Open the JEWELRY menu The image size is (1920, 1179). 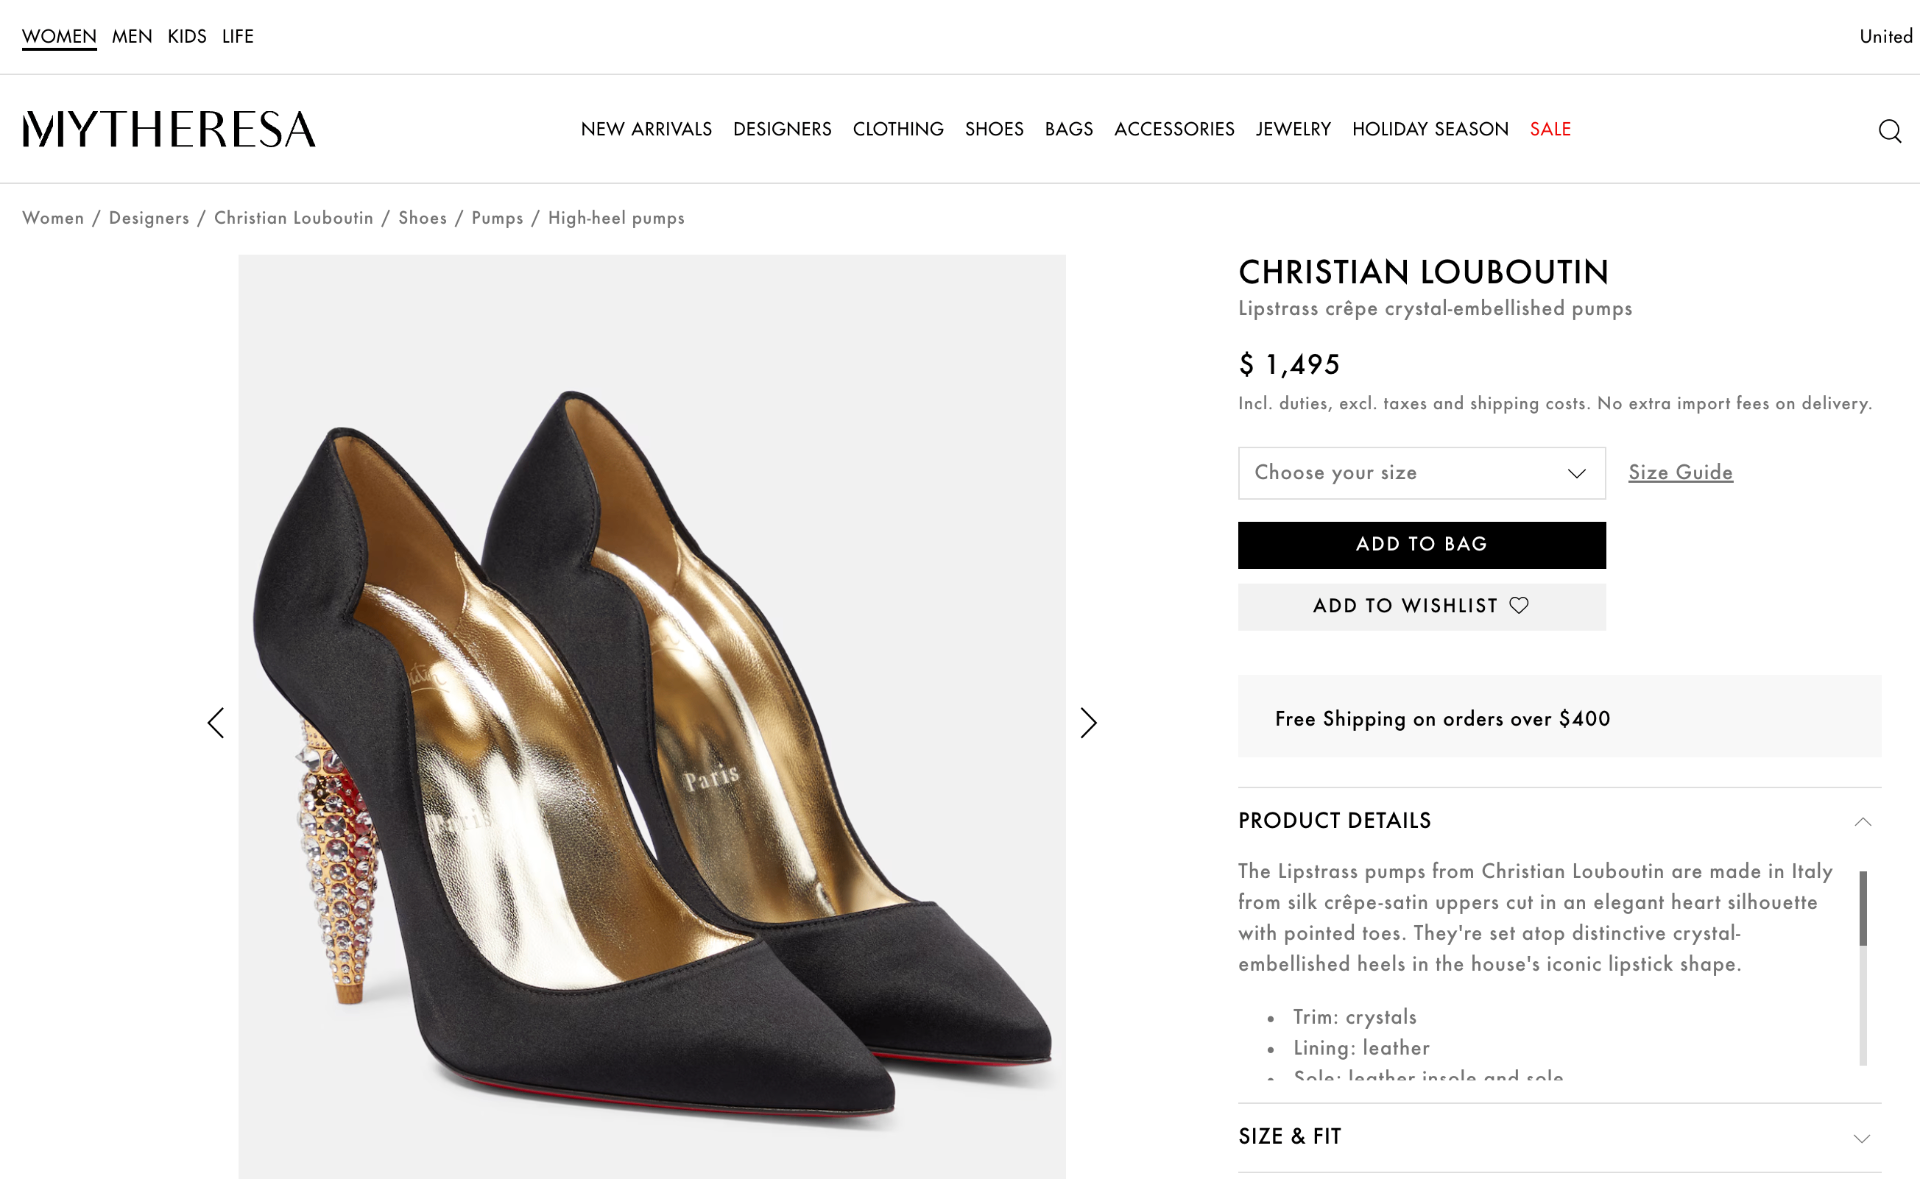point(1293,129)
